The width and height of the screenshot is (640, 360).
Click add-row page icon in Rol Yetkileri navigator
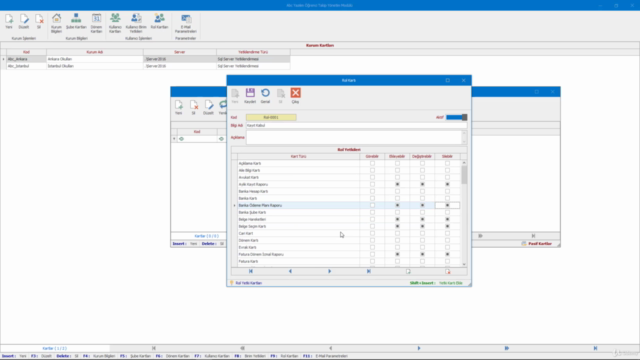pyautogui.click(x=408, y=271)
